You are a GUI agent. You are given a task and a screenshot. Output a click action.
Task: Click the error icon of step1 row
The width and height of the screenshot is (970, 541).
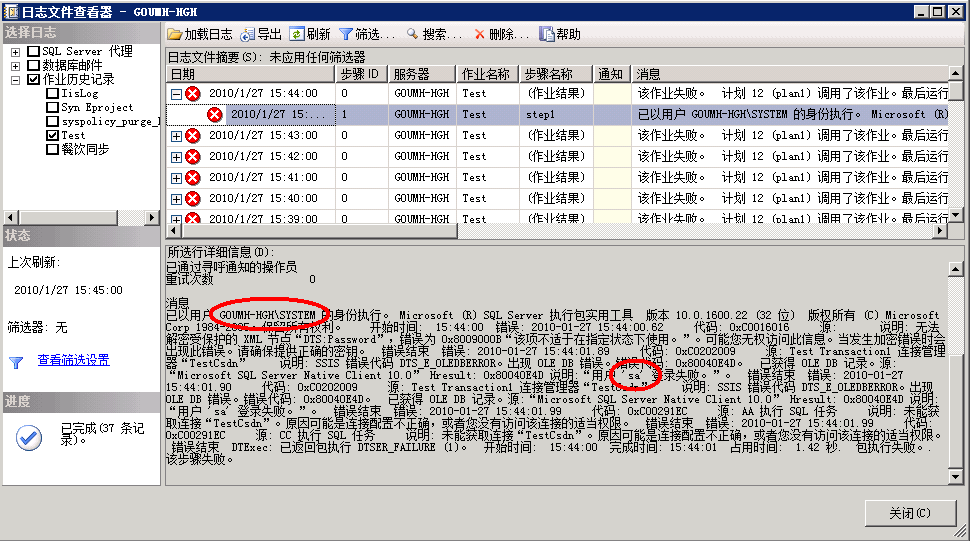(x=215, y=114)
